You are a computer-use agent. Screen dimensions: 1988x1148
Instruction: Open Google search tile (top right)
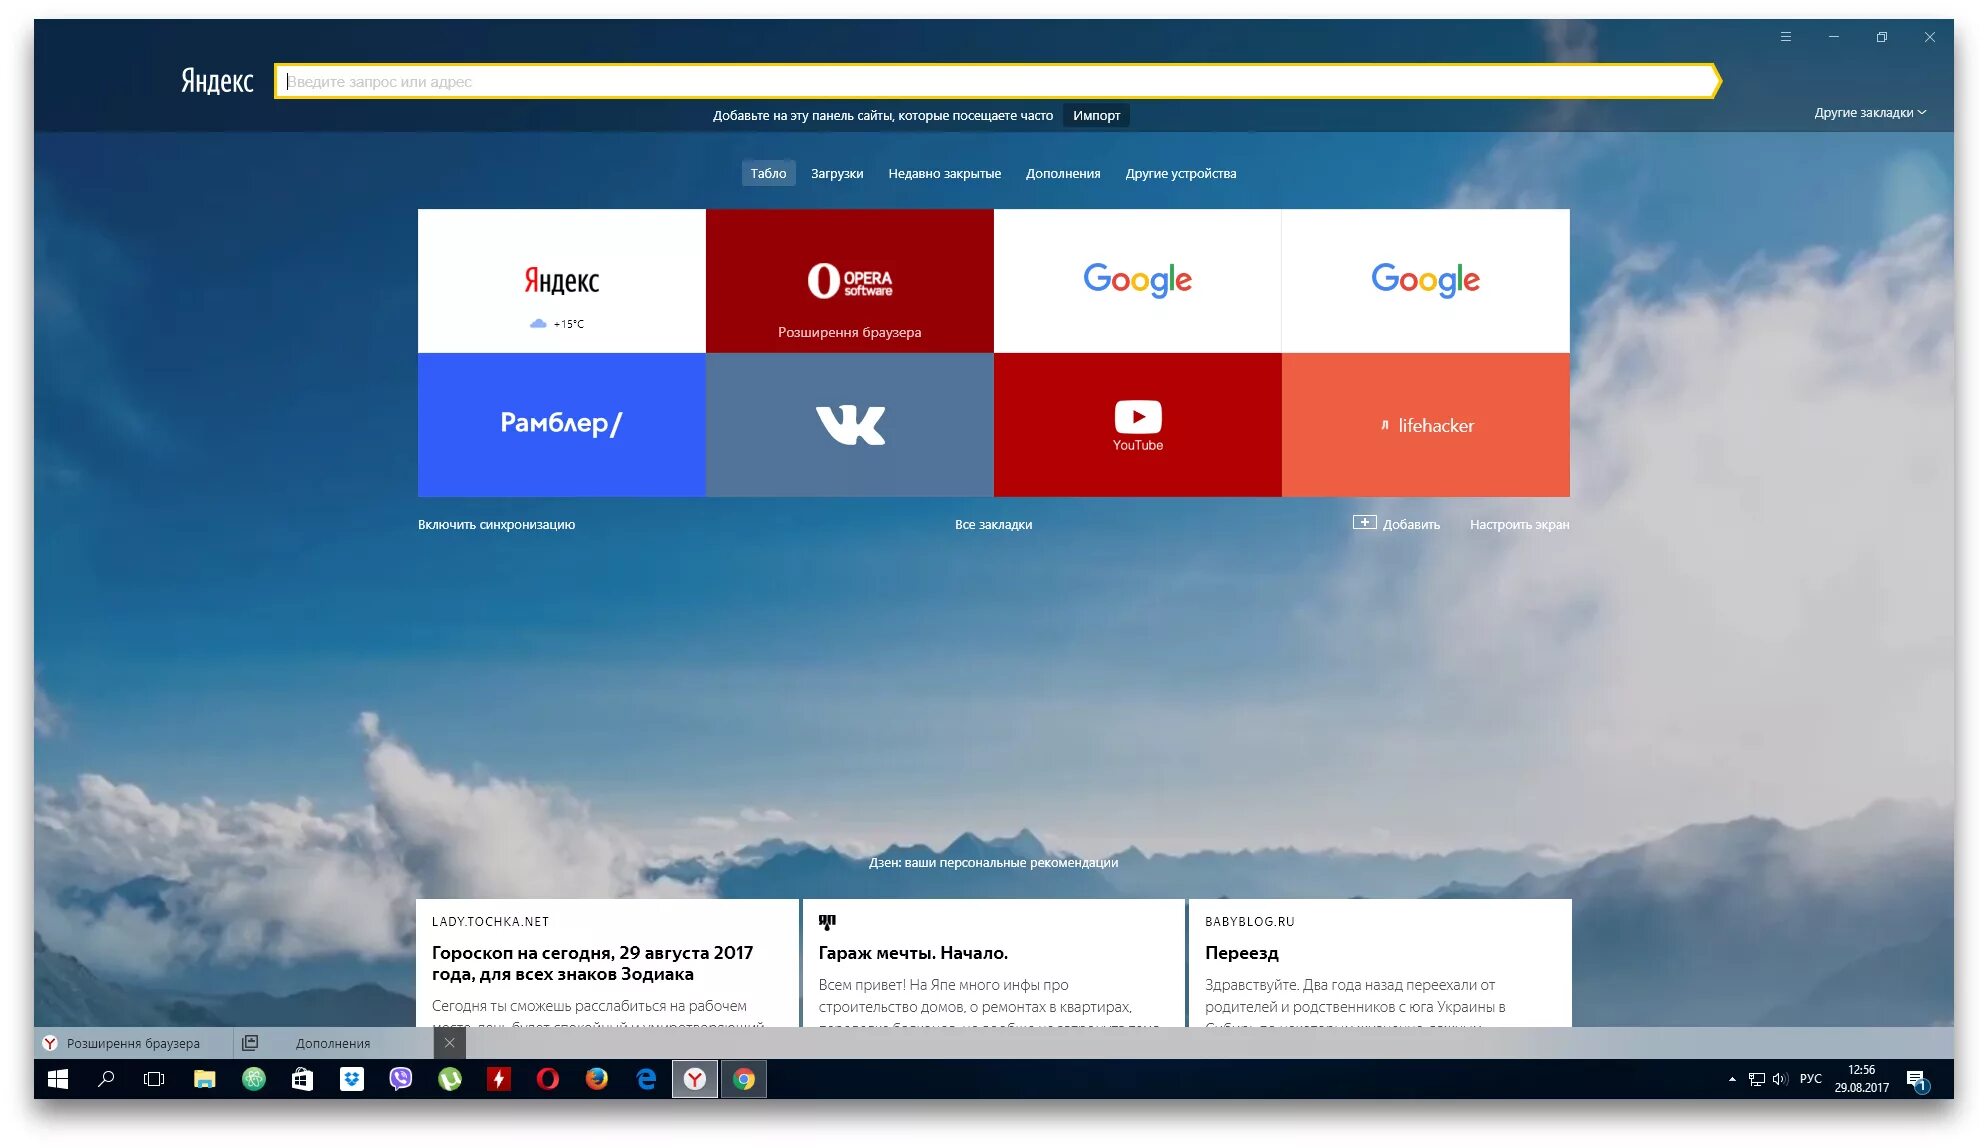(1424, 279)
